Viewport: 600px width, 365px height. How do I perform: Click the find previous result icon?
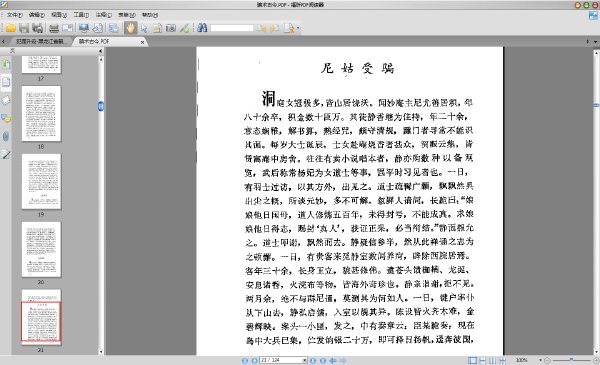(262, 28)
